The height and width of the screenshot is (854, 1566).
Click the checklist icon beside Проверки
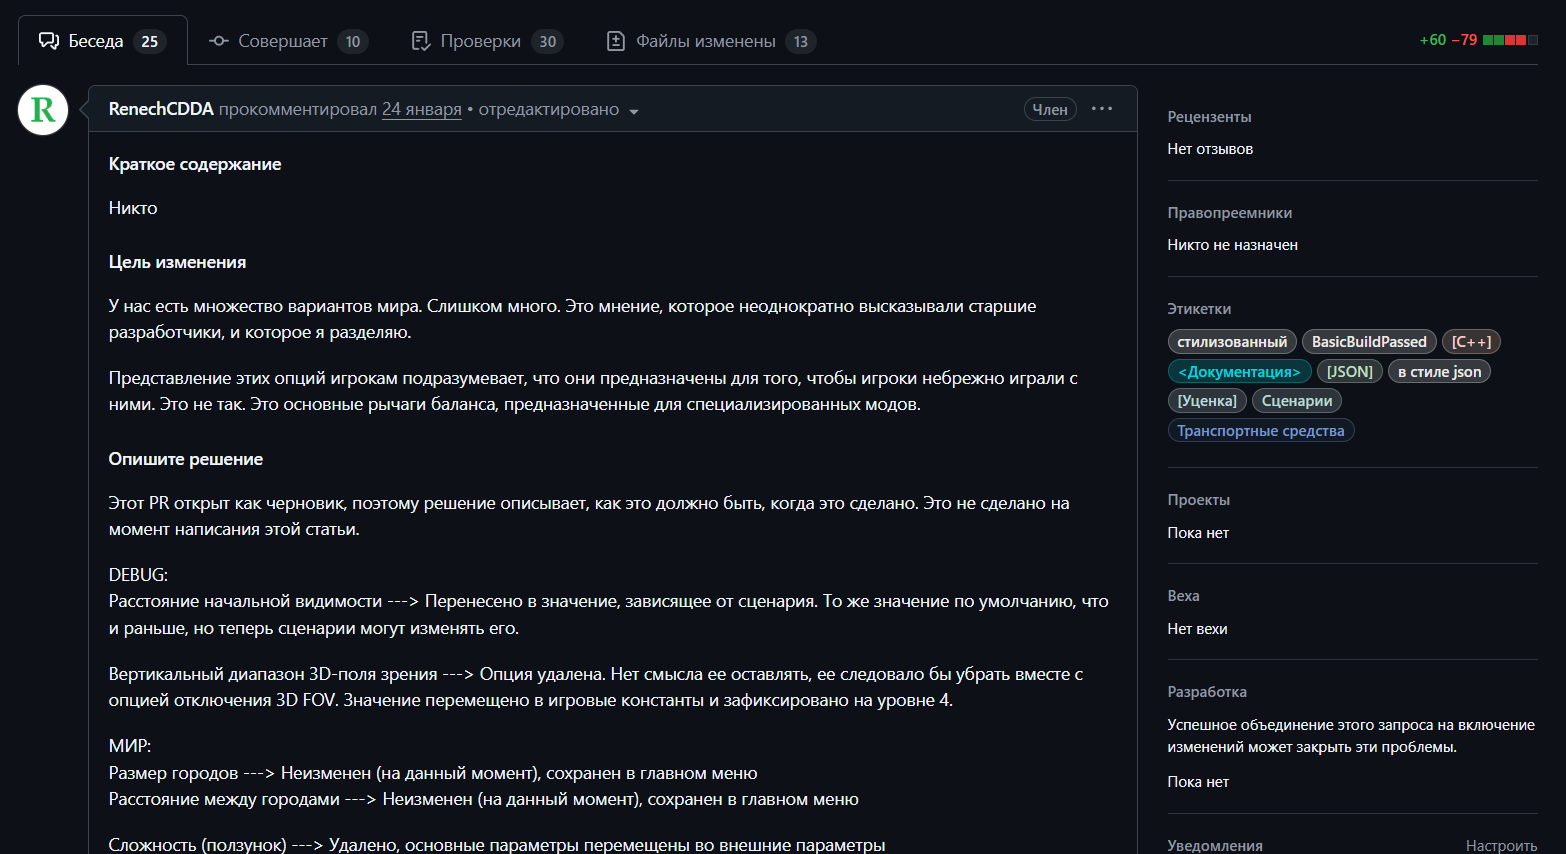421,41
